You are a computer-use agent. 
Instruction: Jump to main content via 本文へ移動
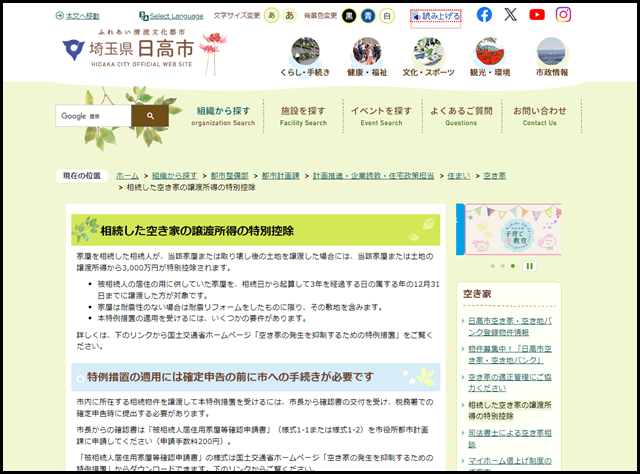click(78, 16)
